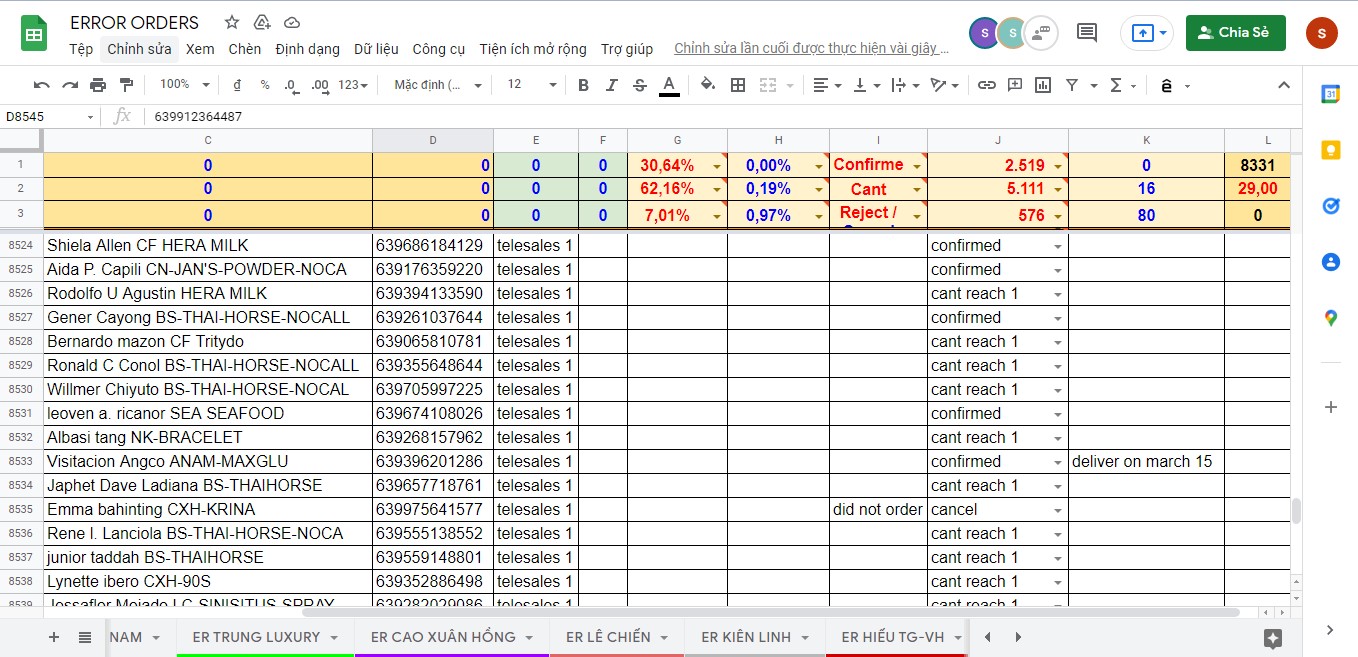Click the Name Box showing D8545
This screenshot has width=1358, height=657.
(x=50, y=117)
